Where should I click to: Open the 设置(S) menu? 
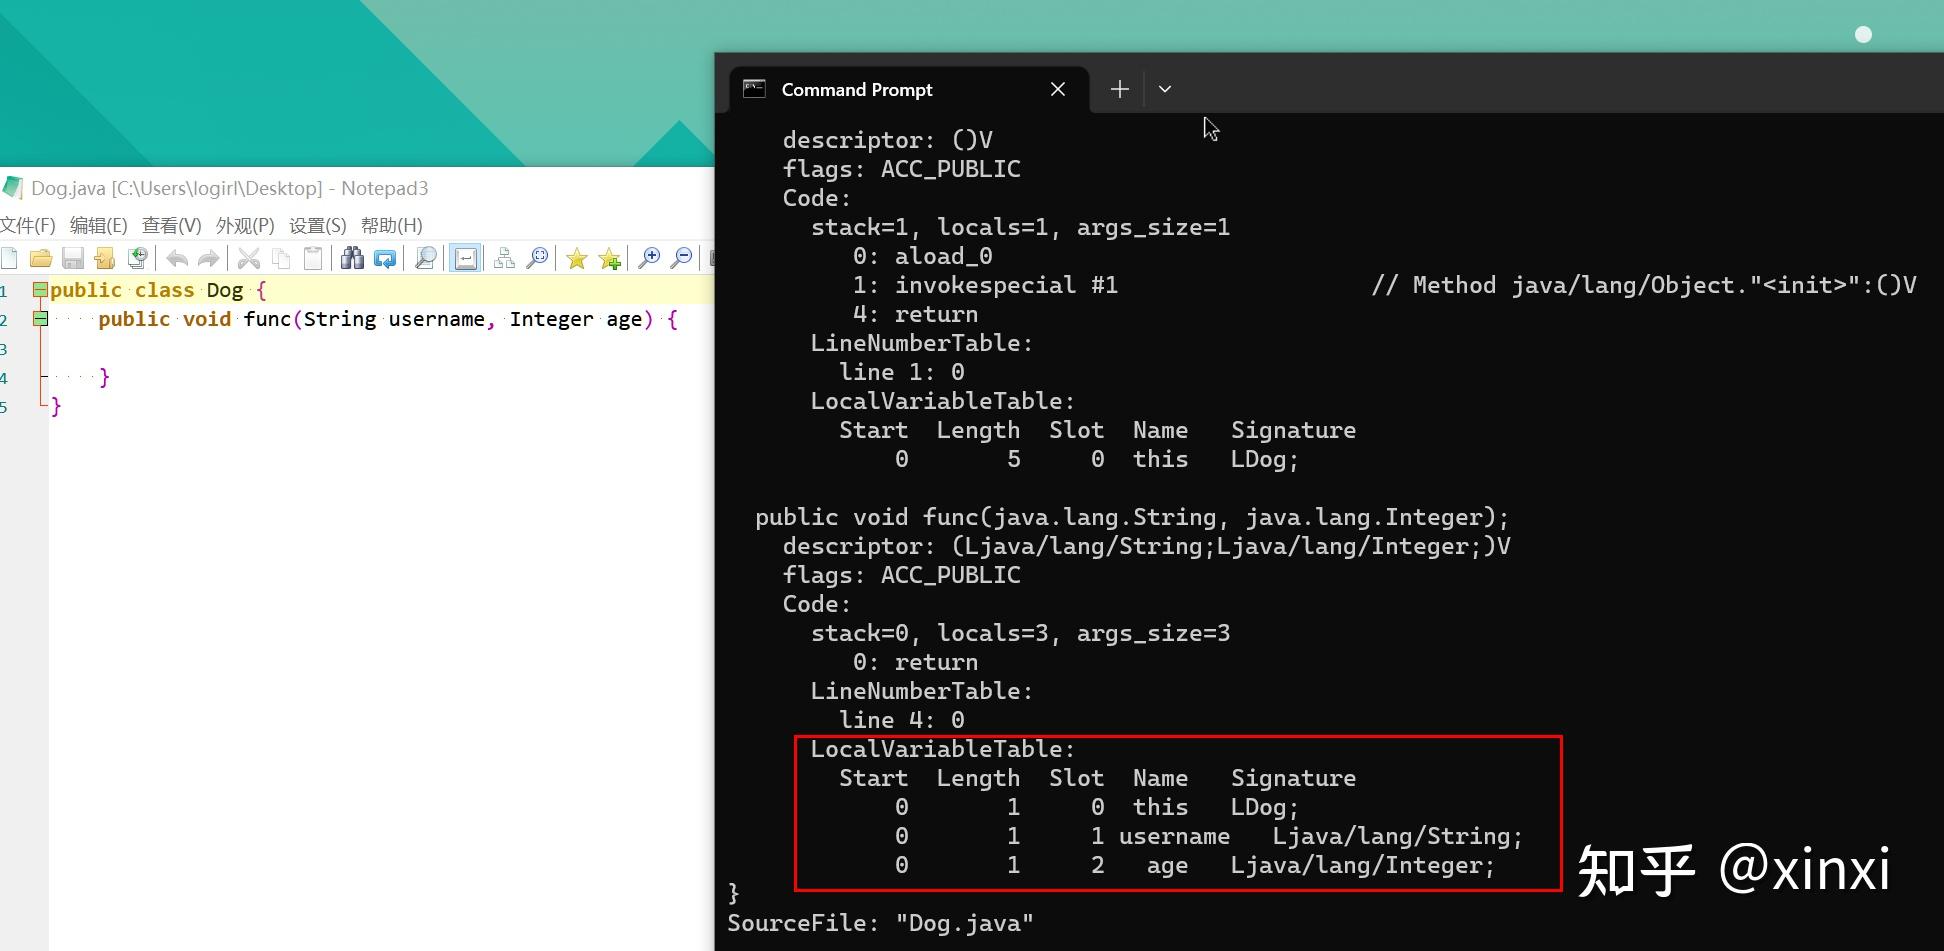pos(318,225)
